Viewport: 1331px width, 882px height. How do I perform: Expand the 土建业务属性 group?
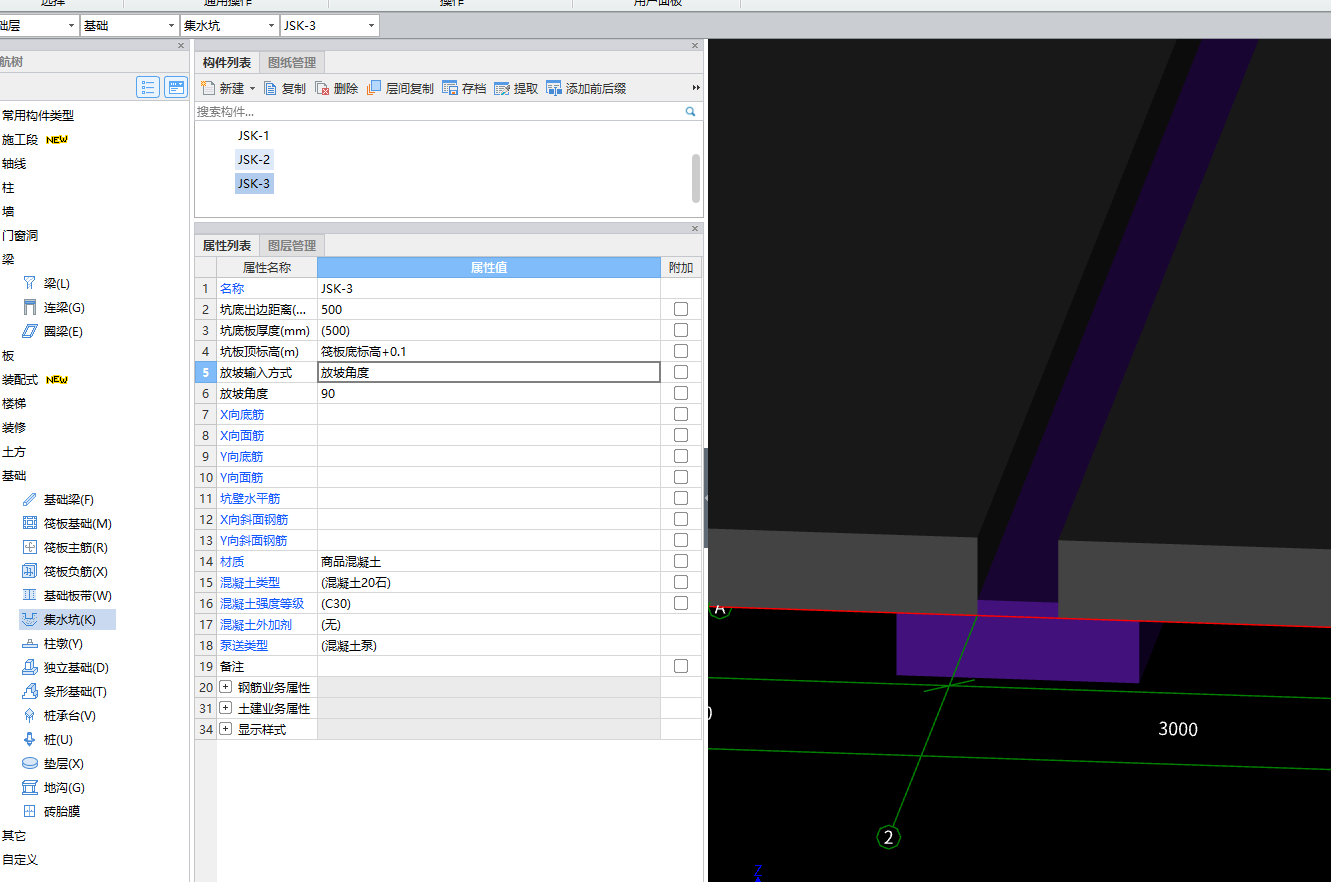(x=225, y=708)
